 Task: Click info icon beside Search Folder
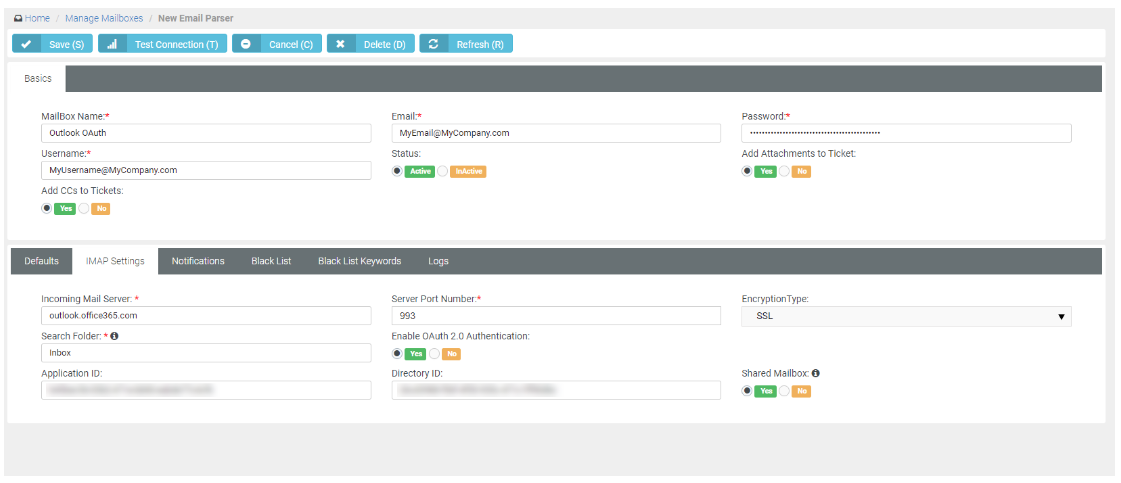coord(114,336)
